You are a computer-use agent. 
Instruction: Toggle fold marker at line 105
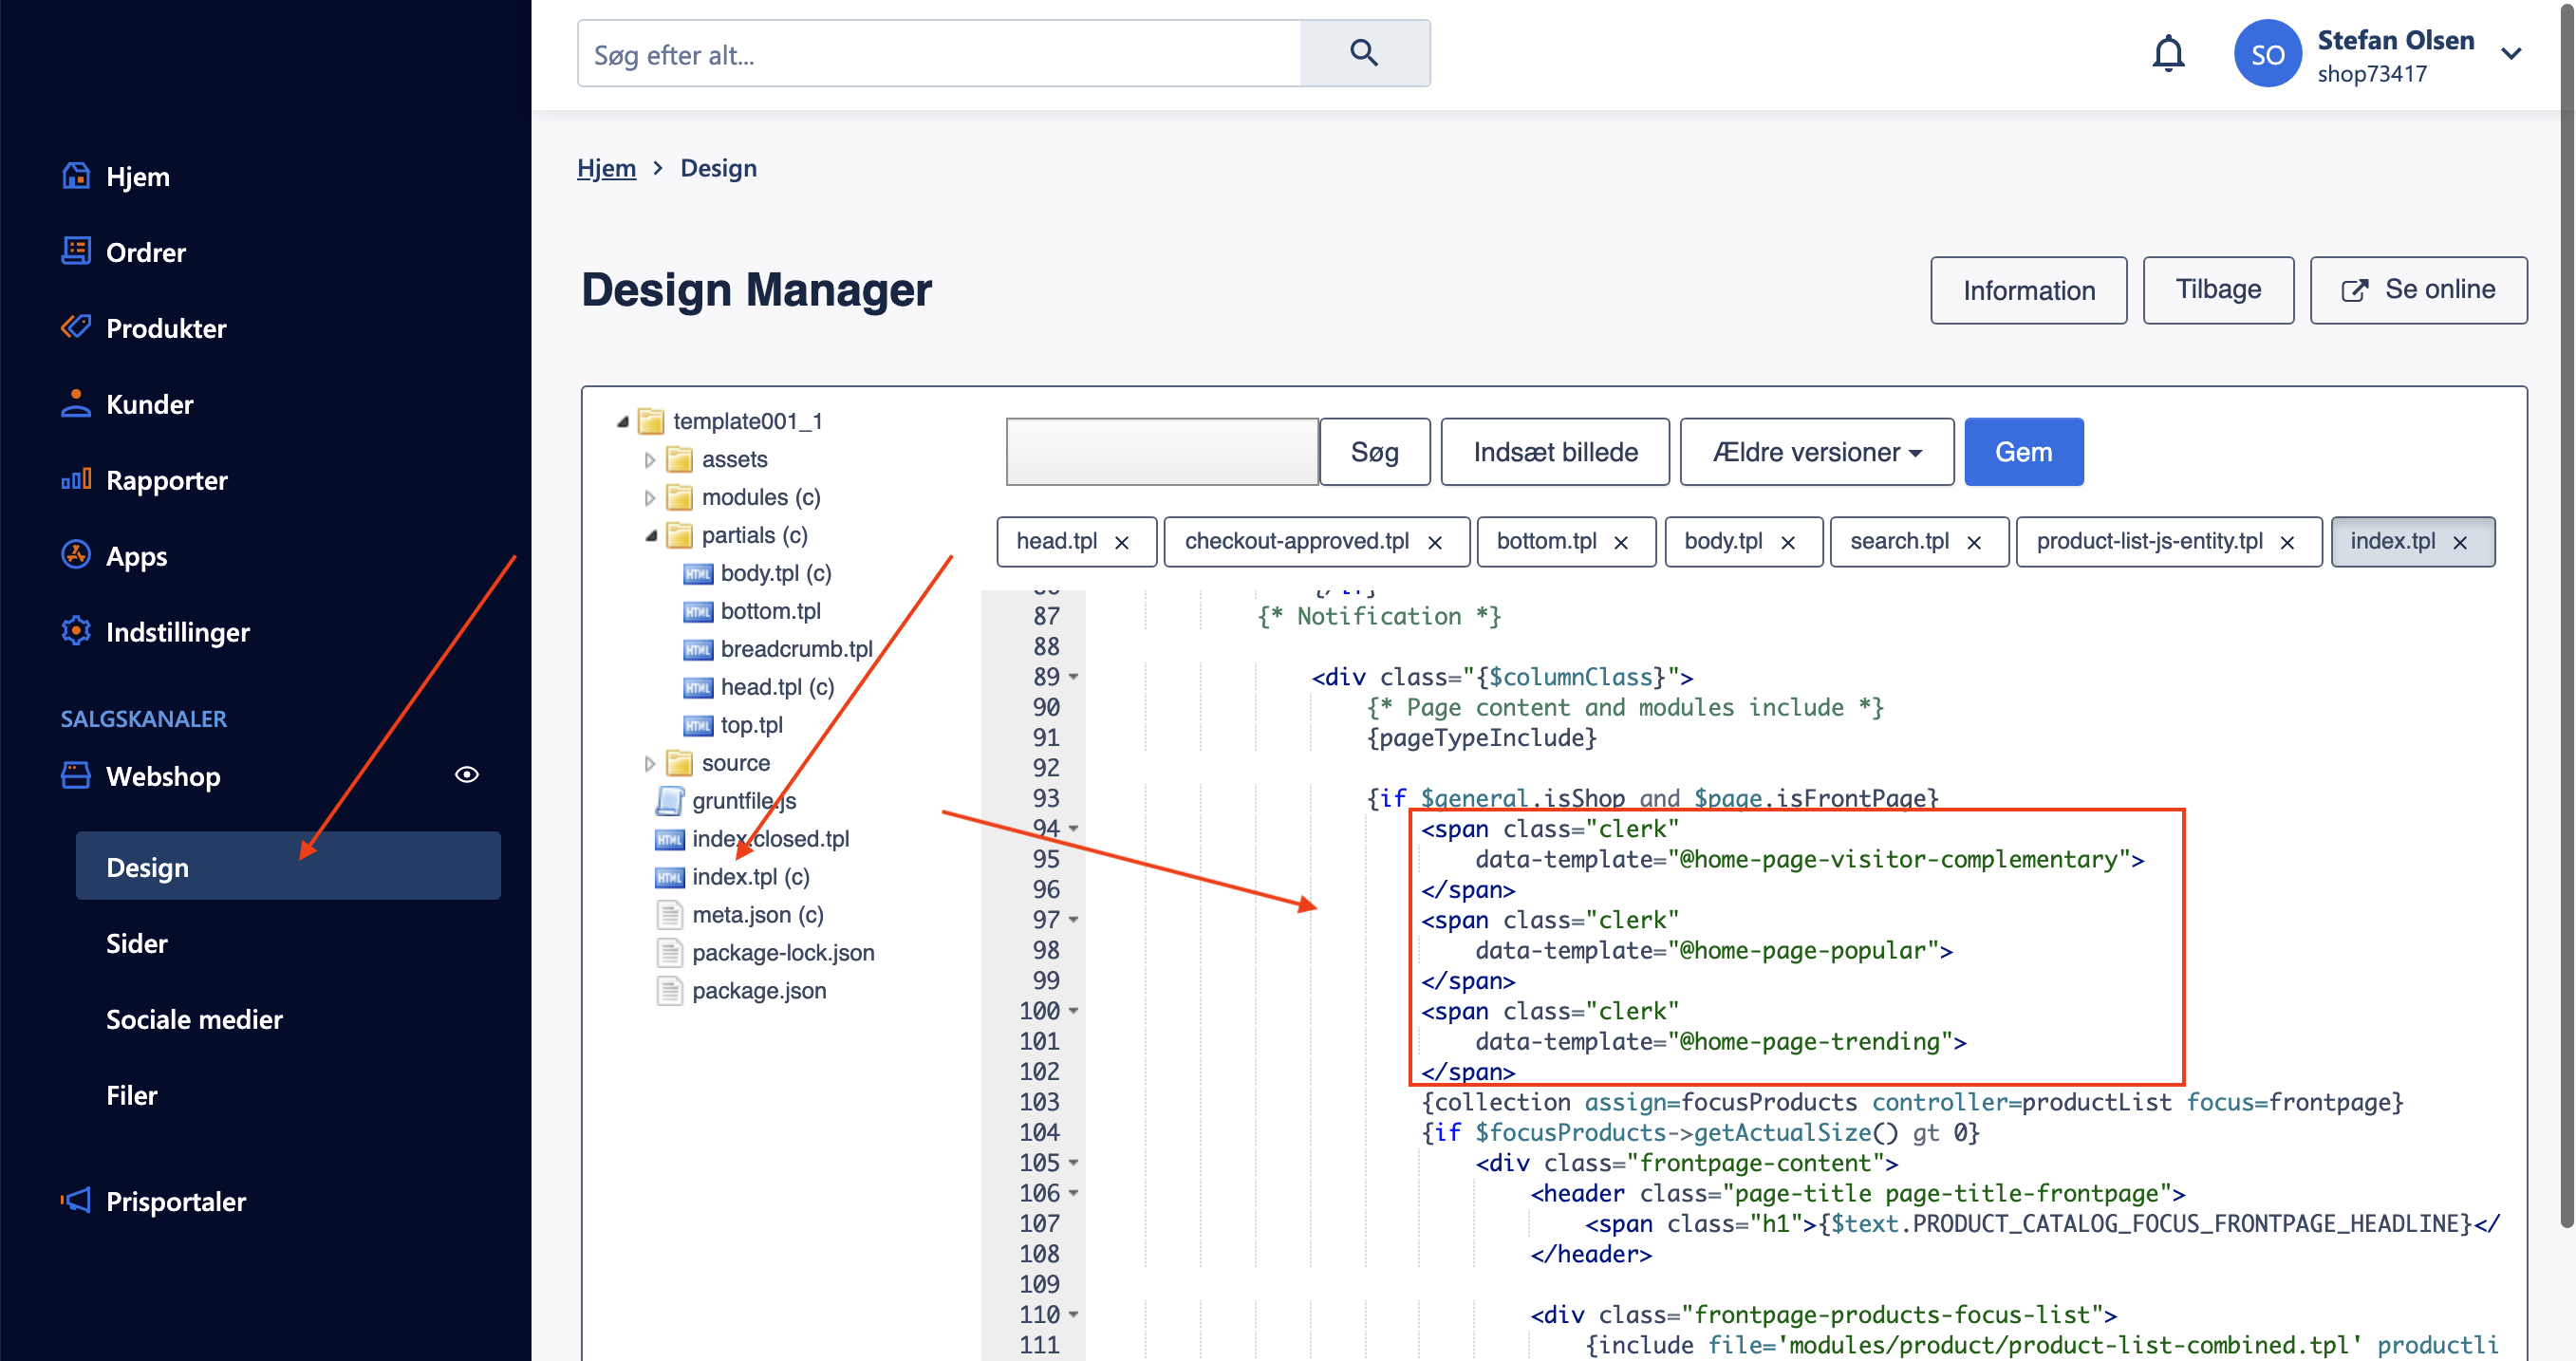[1074, 1163]
